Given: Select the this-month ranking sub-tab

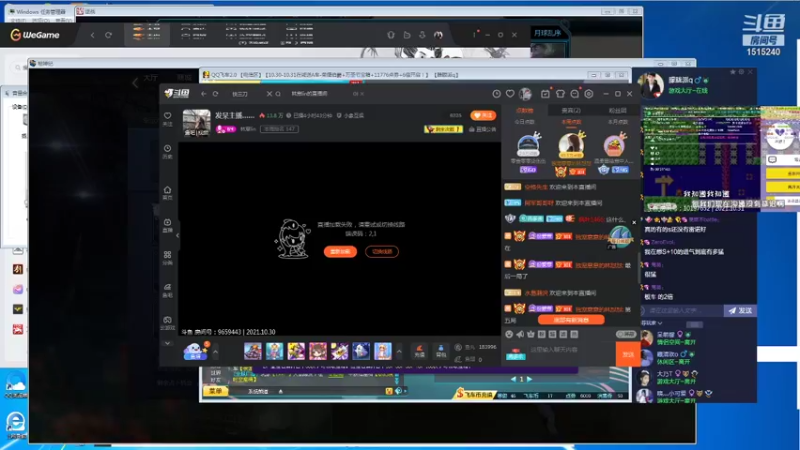Looking at the screenshot, I should point(617,122).
